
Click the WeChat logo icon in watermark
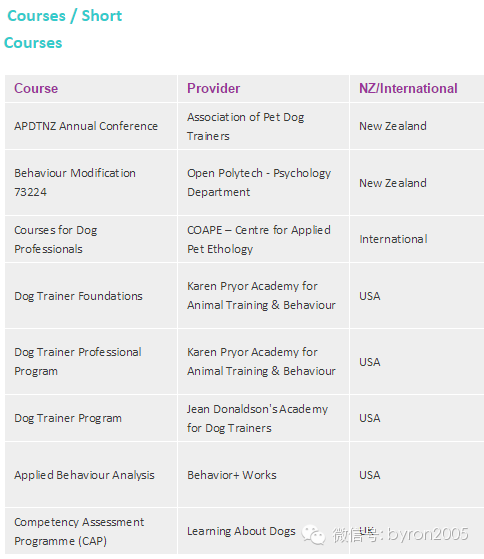click(313, 535)
